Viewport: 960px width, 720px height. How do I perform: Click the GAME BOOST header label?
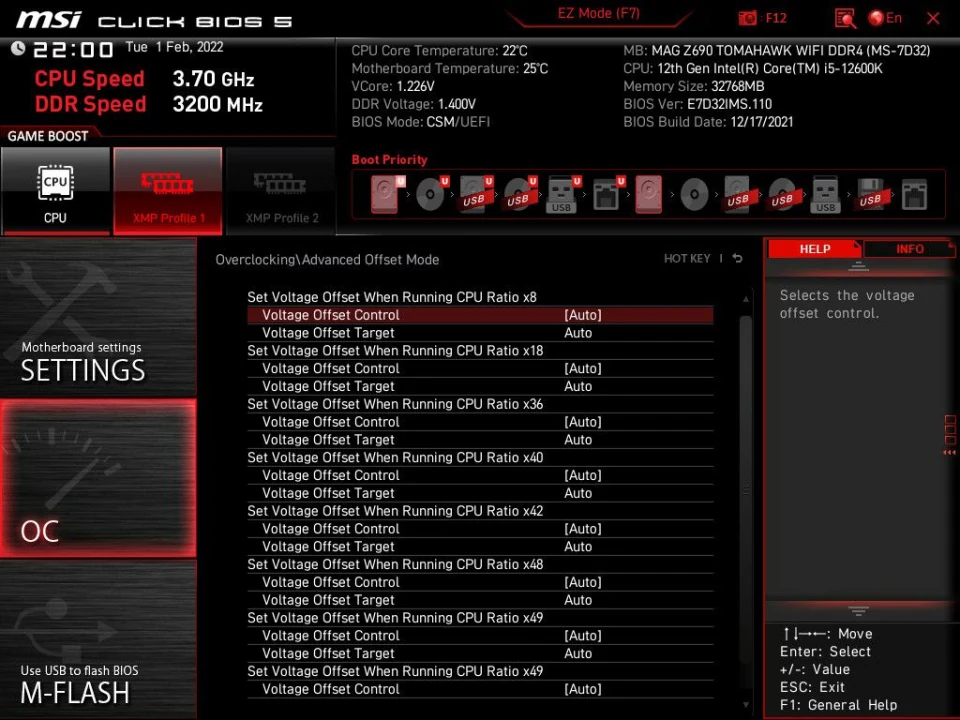point(48,136)
